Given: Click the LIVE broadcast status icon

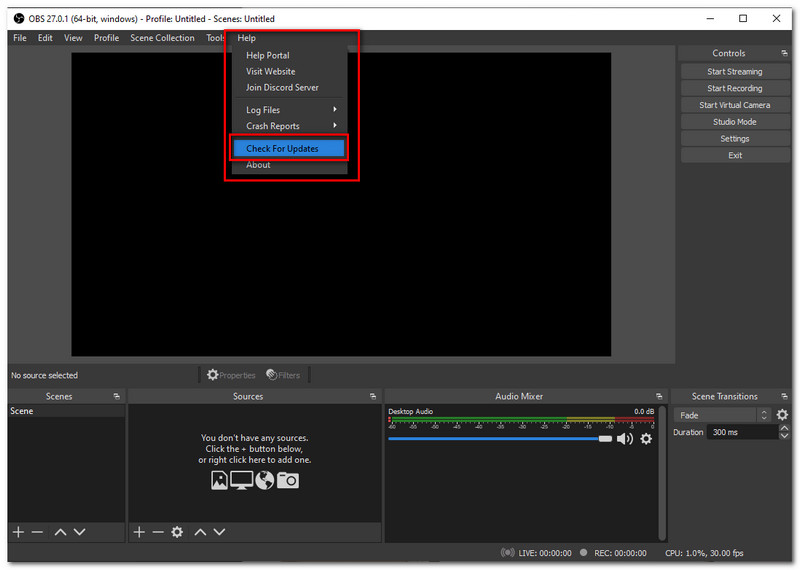Looking at the screenshot, I should tap(507, 553).
